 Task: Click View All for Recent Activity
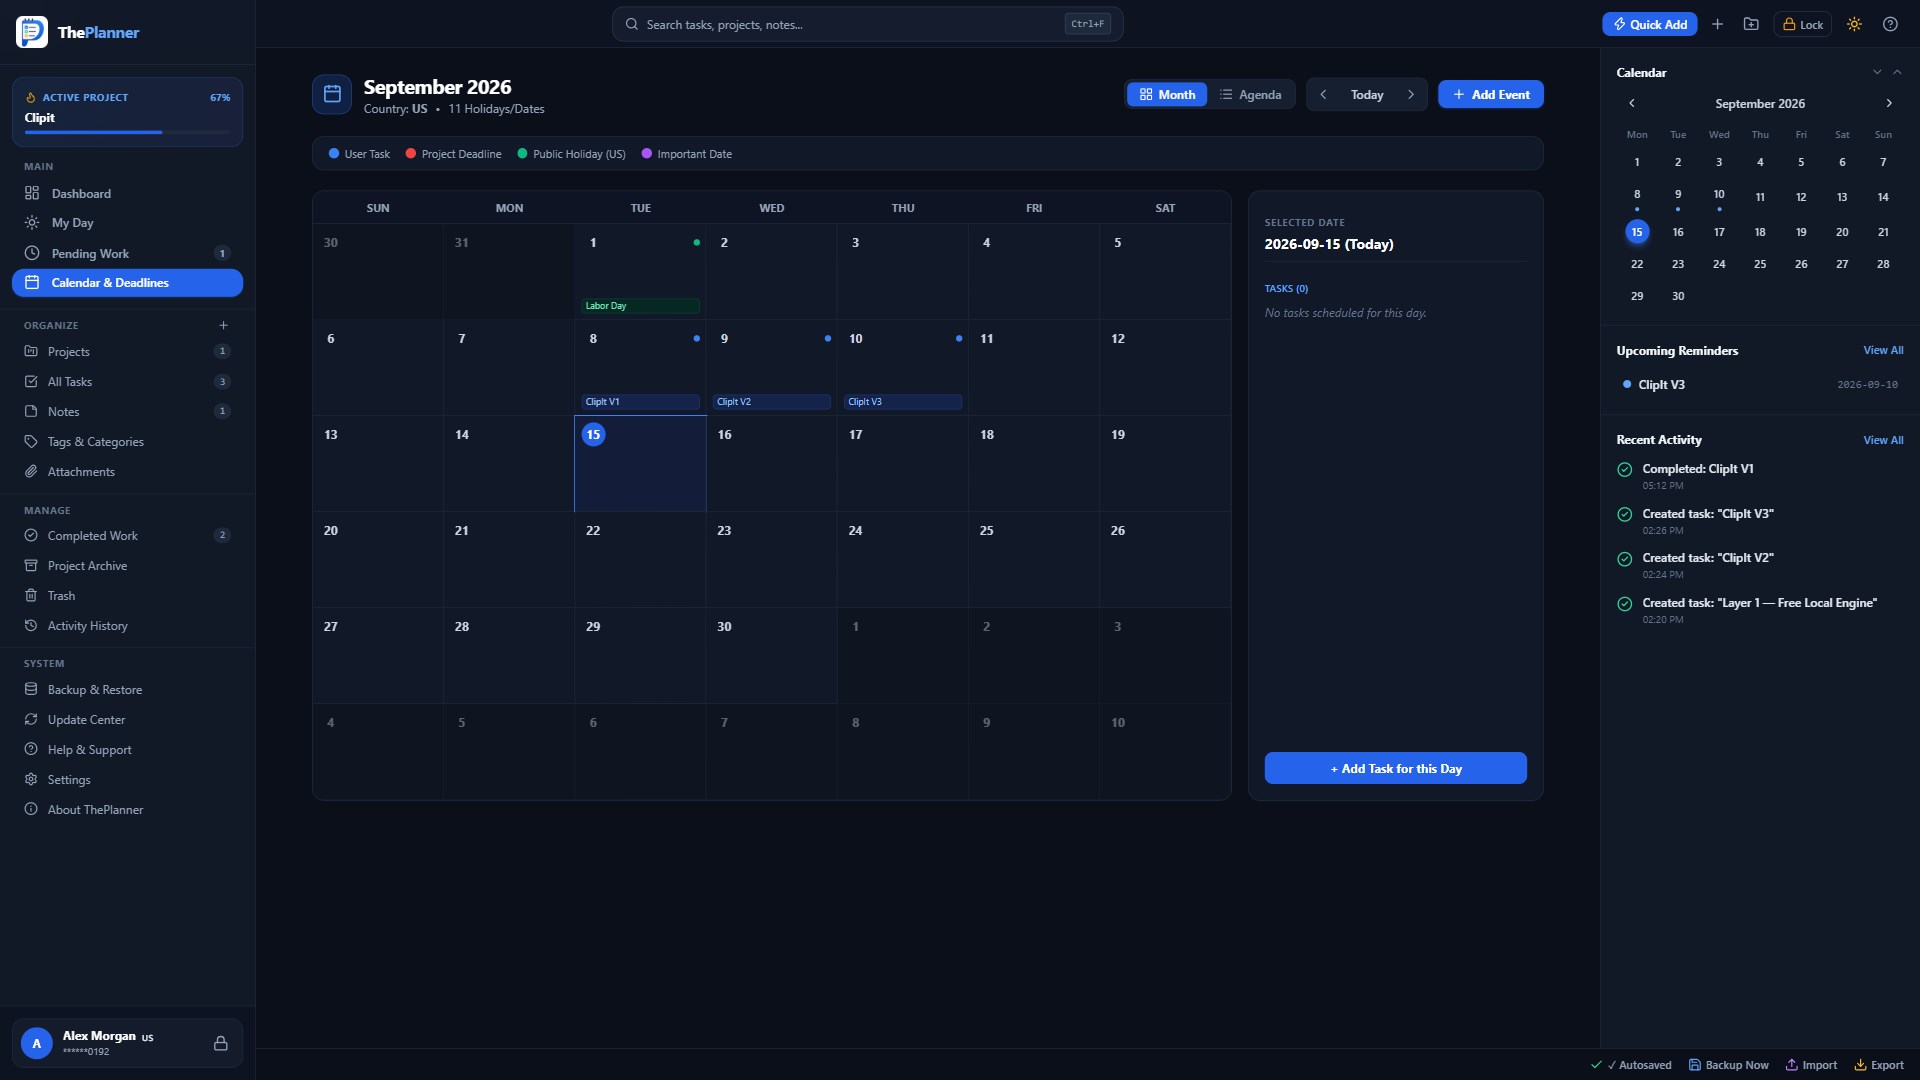pos(1883,440)
